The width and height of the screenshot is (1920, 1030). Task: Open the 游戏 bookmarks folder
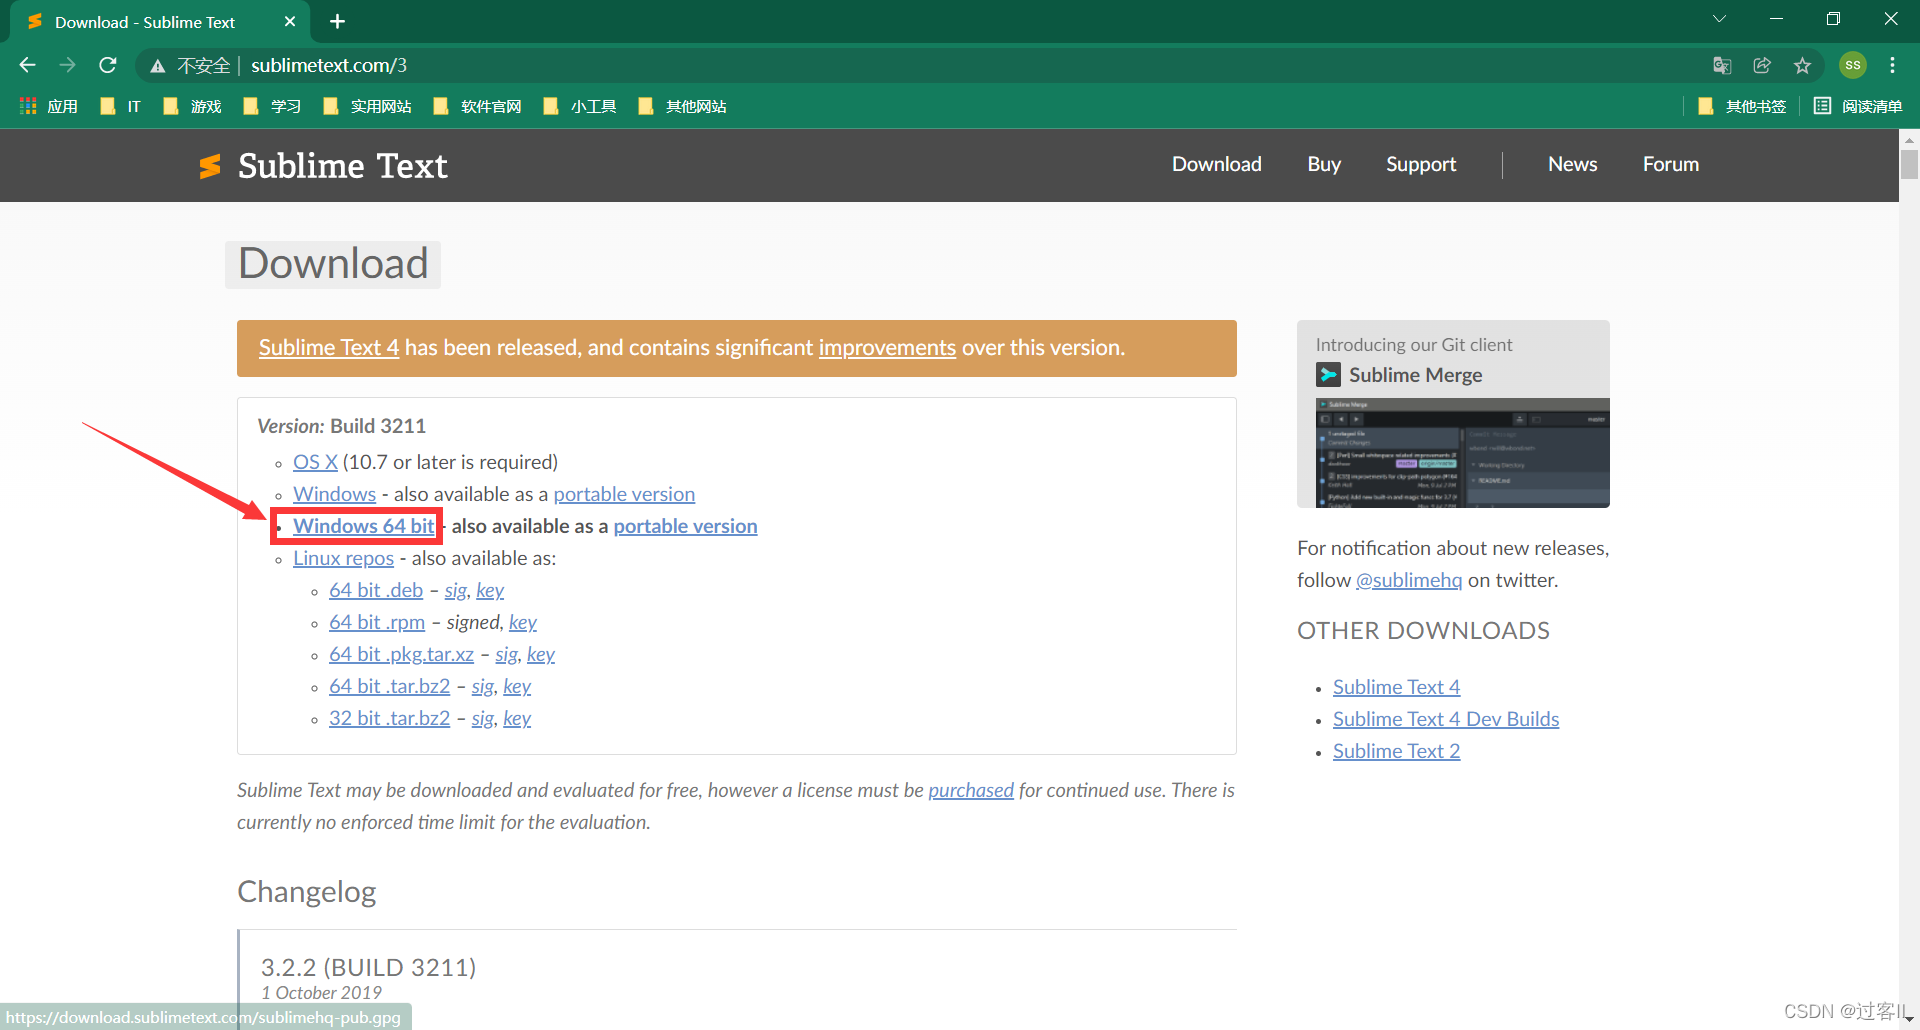point(192,106)
